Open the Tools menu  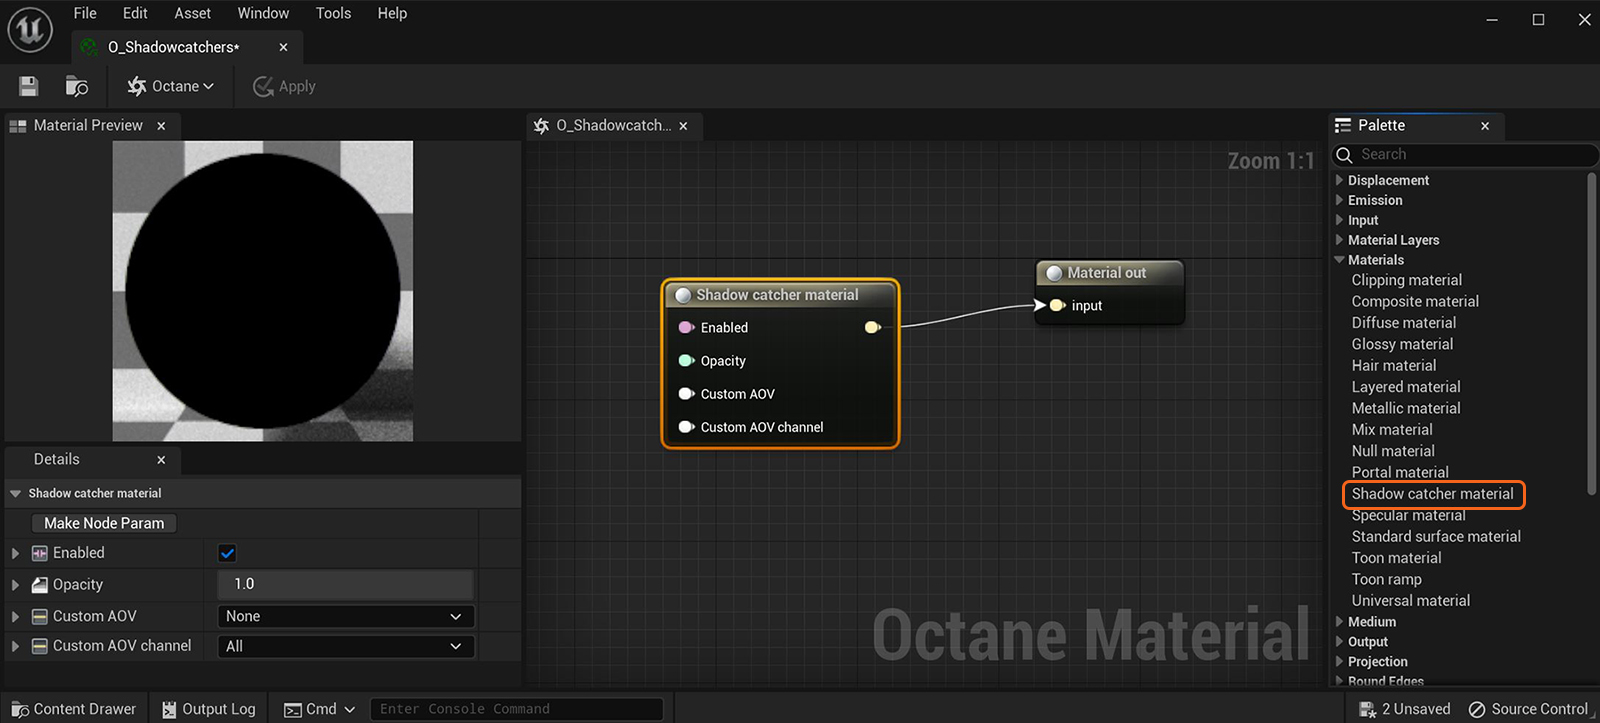(333, 13)
